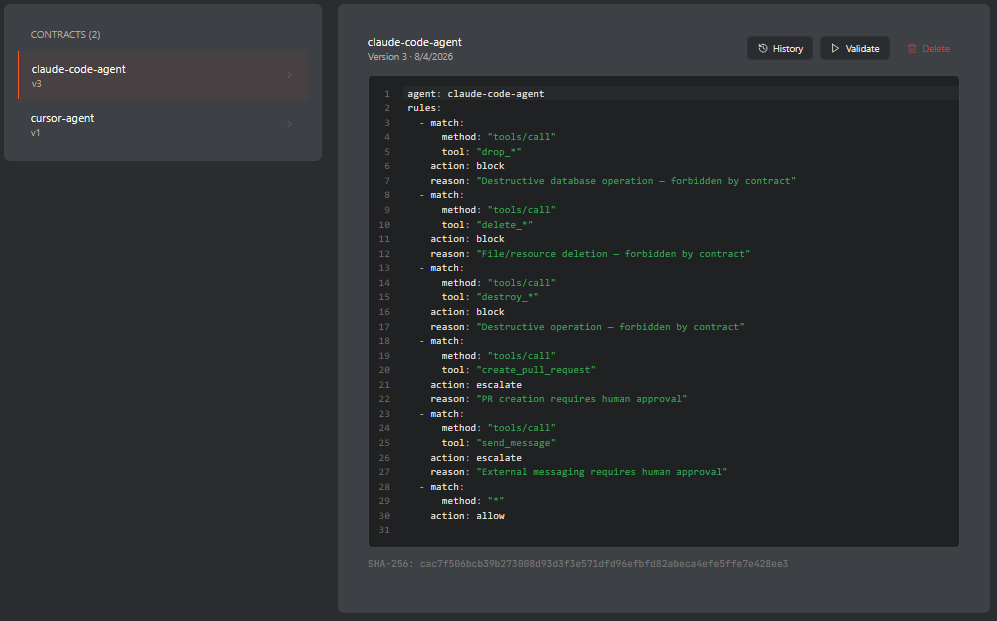Click the History button
The width and height of the screenshot is (997, 621).
pos(780,48)
